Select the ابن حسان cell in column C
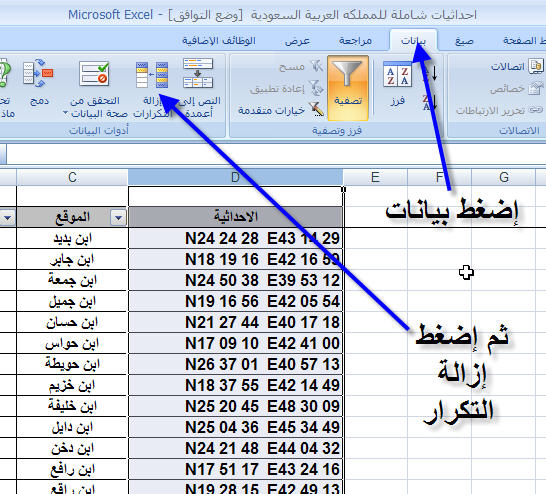The width and height of the screenshot is (546, 494). click(x=71, y=322)
